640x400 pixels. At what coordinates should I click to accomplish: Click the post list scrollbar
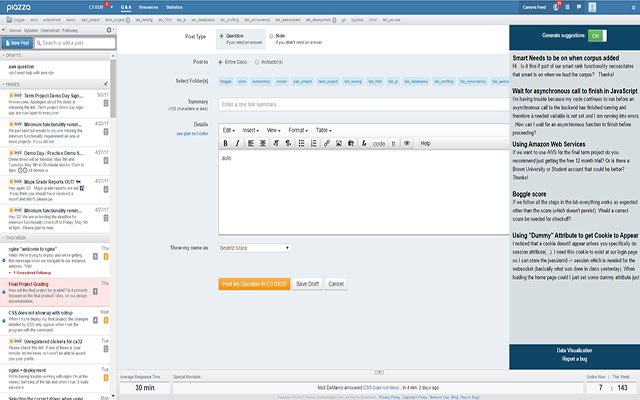(113, 89)
